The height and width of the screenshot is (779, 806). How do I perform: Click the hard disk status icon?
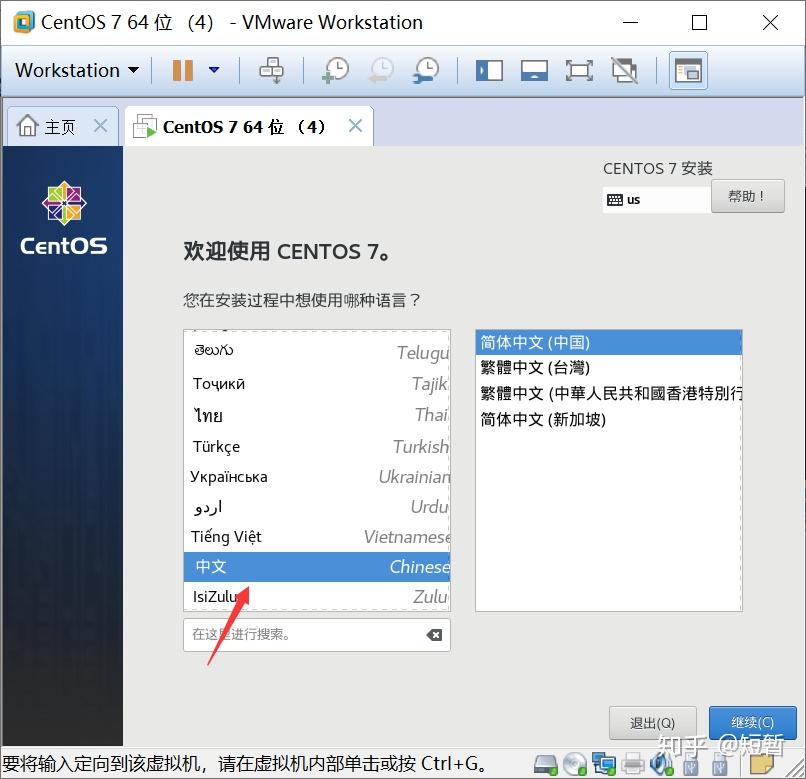(x=545, y=765)
